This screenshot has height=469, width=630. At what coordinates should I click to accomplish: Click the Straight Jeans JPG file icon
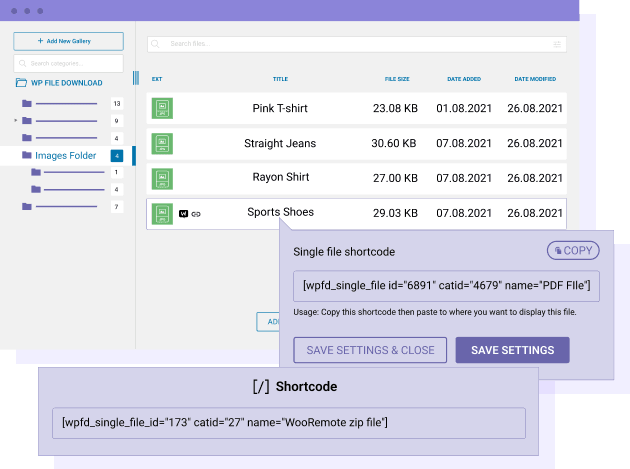(161, 143)
